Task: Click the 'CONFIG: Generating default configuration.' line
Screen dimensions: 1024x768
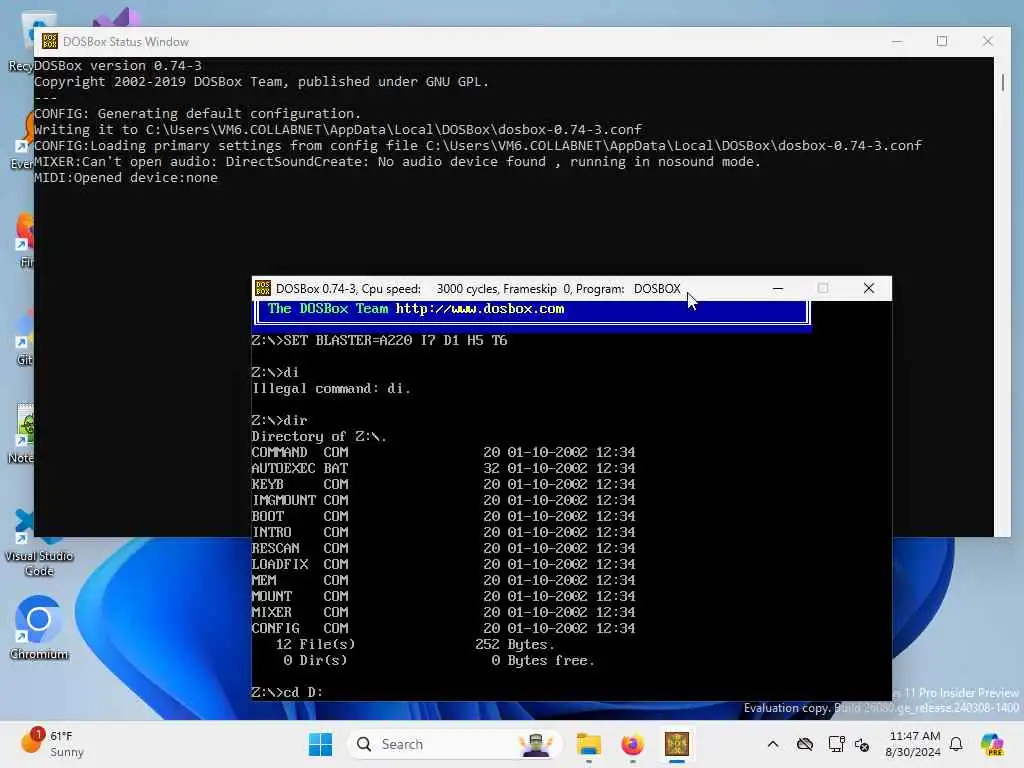Action: [197, 114]
